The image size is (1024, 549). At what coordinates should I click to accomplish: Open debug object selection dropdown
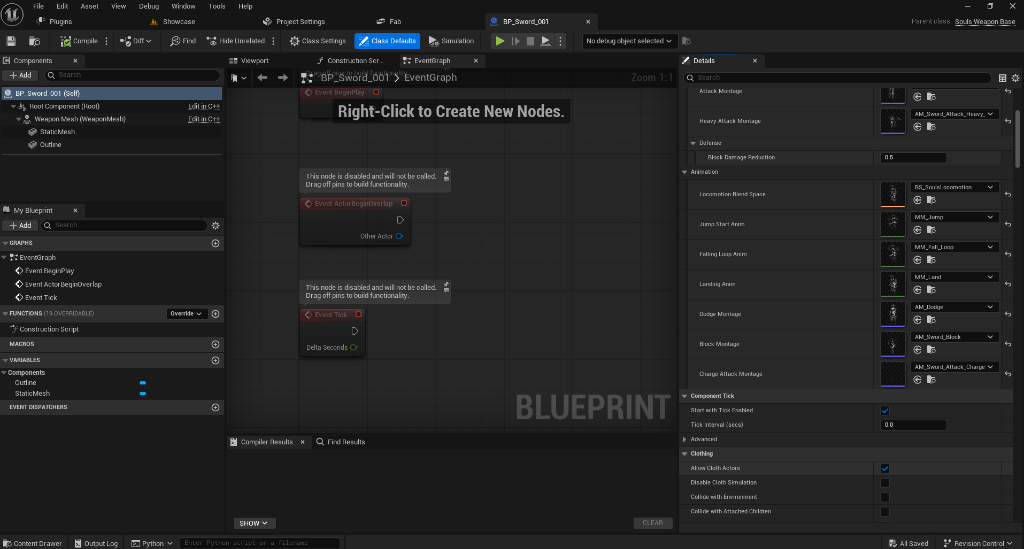click(x=628, y=40)
